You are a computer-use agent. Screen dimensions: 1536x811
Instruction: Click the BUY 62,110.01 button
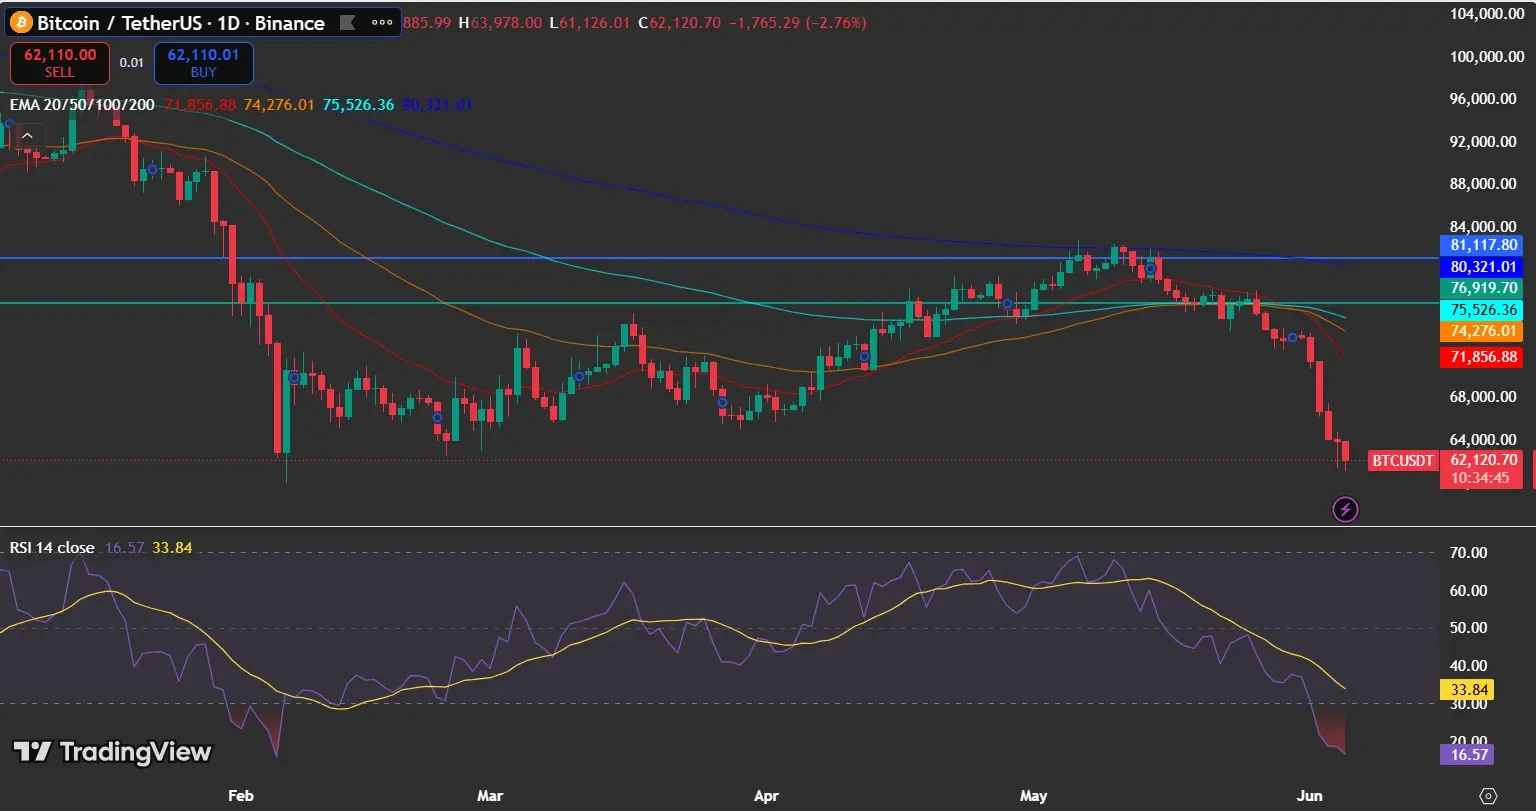(203, 63)
